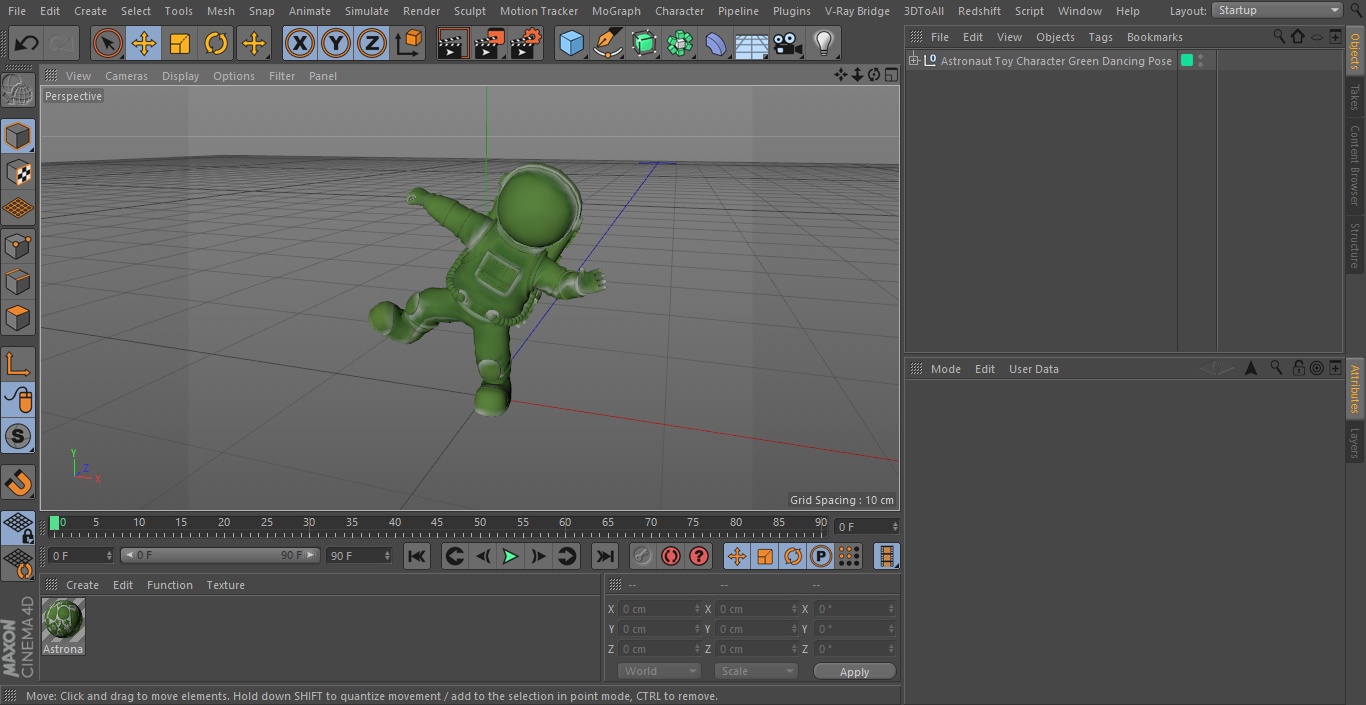Add a Light object
Viewport: 1366px width, 705px height.
pos(824,43)
